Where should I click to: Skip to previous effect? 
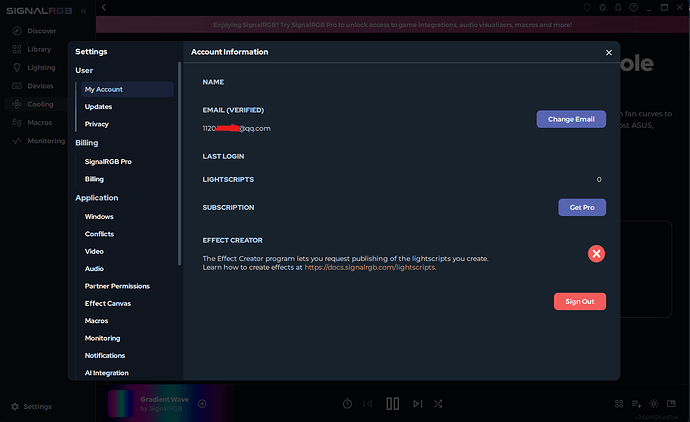coord(367,404)
